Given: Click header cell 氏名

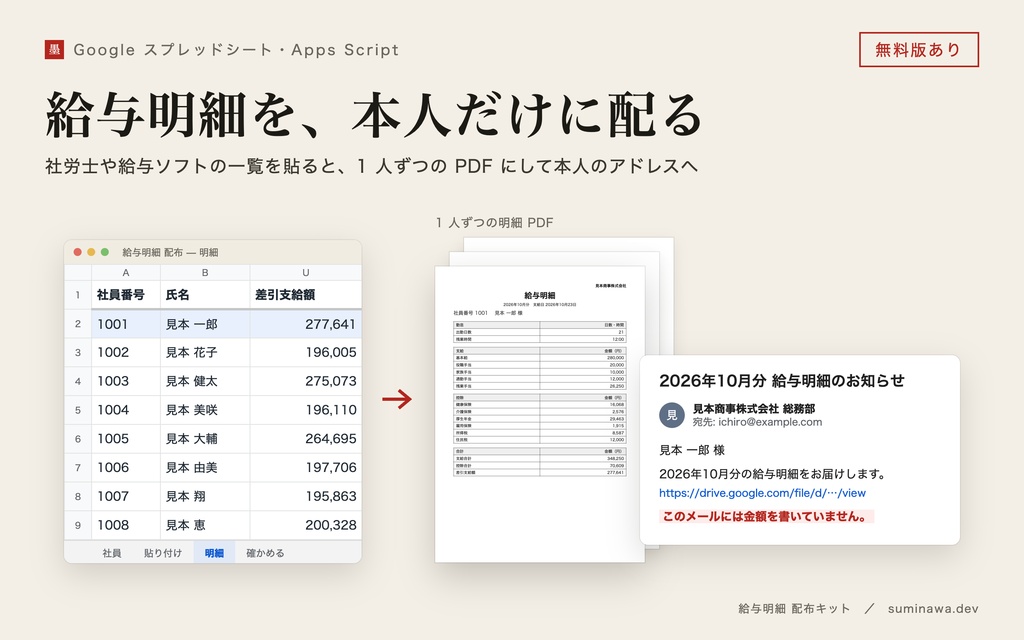Looking at the screenshot, I should click(205, 295).
